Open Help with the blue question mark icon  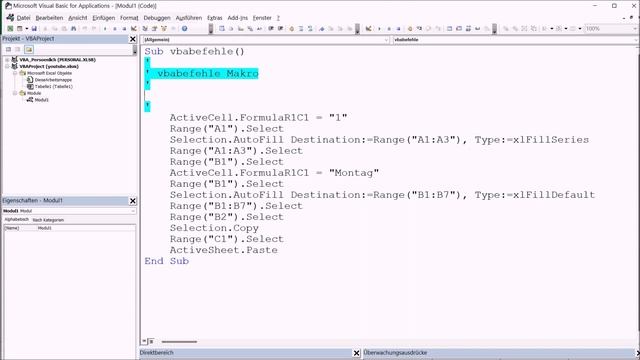(184, 29)
